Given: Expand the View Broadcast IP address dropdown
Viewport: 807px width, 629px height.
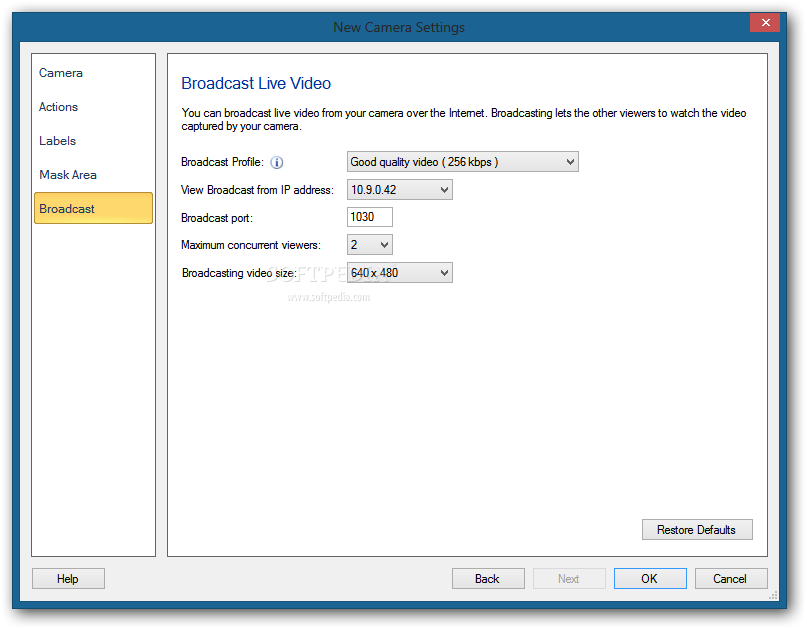Looking at the screenshot, I should [x=400, y=190].
